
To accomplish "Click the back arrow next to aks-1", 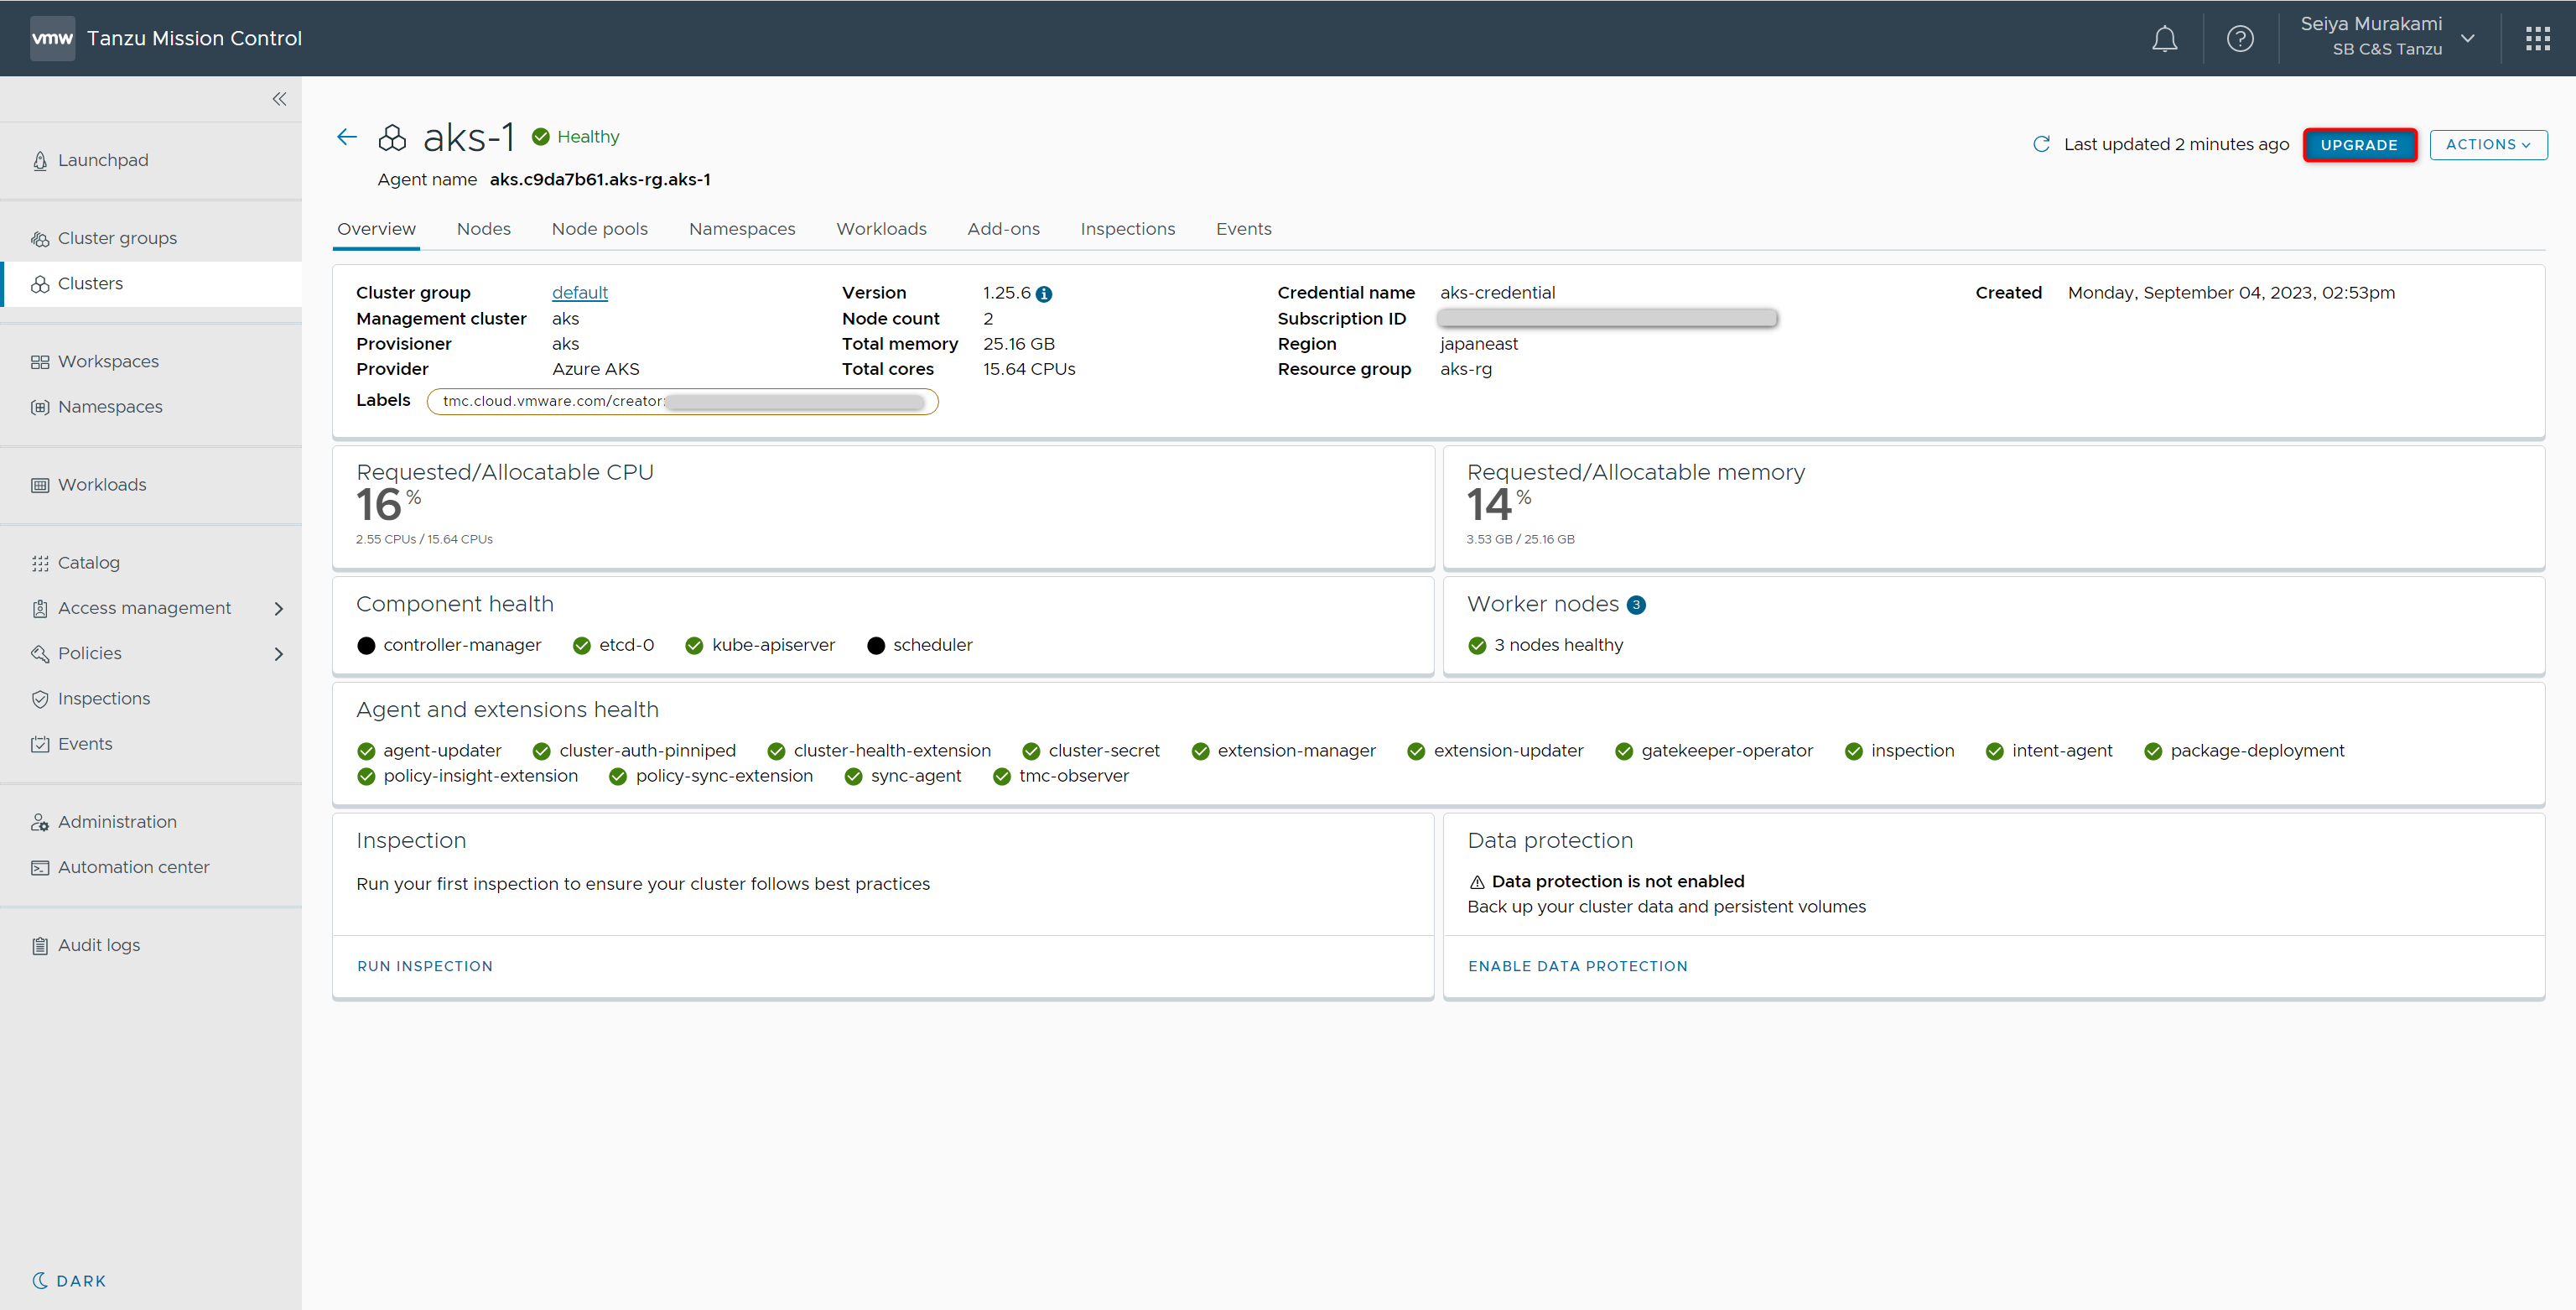I will coord(347,137).
